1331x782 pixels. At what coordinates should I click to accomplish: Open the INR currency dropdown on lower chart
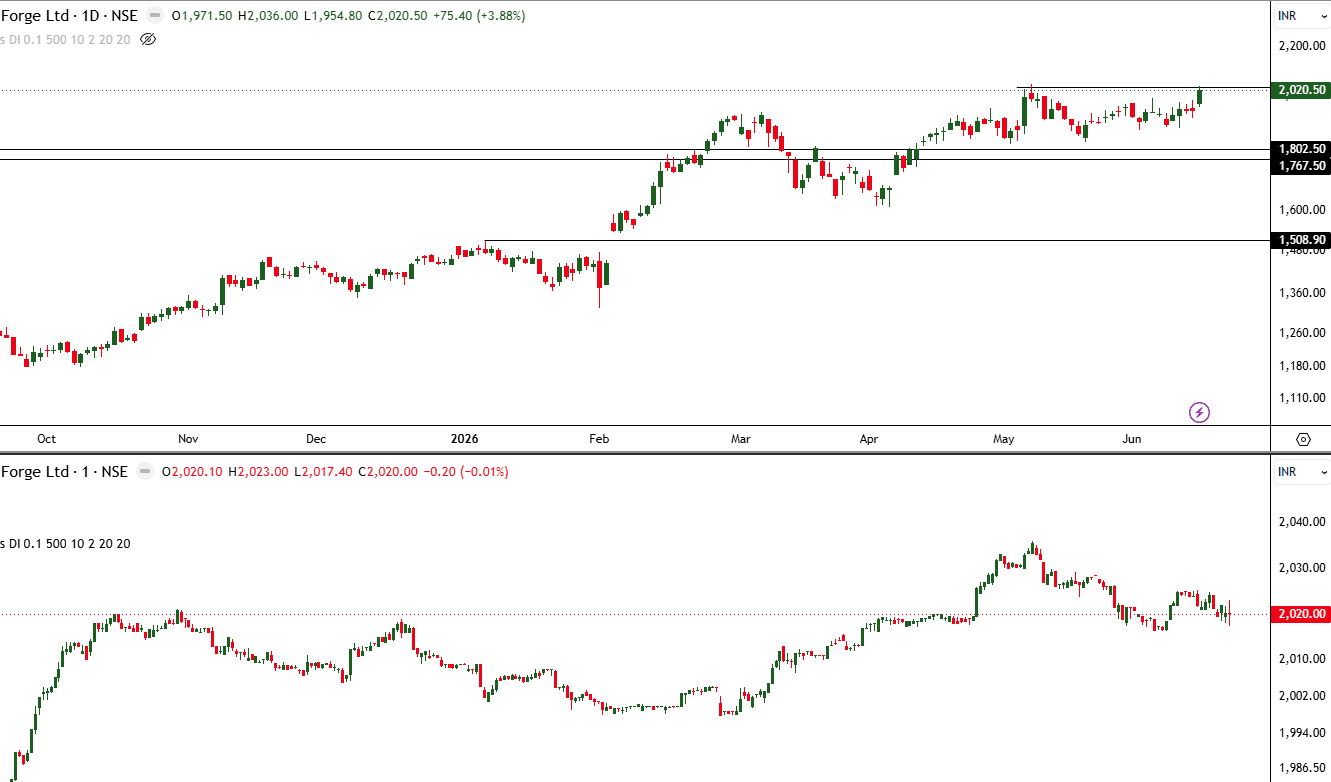click(x=1300, y=471)
